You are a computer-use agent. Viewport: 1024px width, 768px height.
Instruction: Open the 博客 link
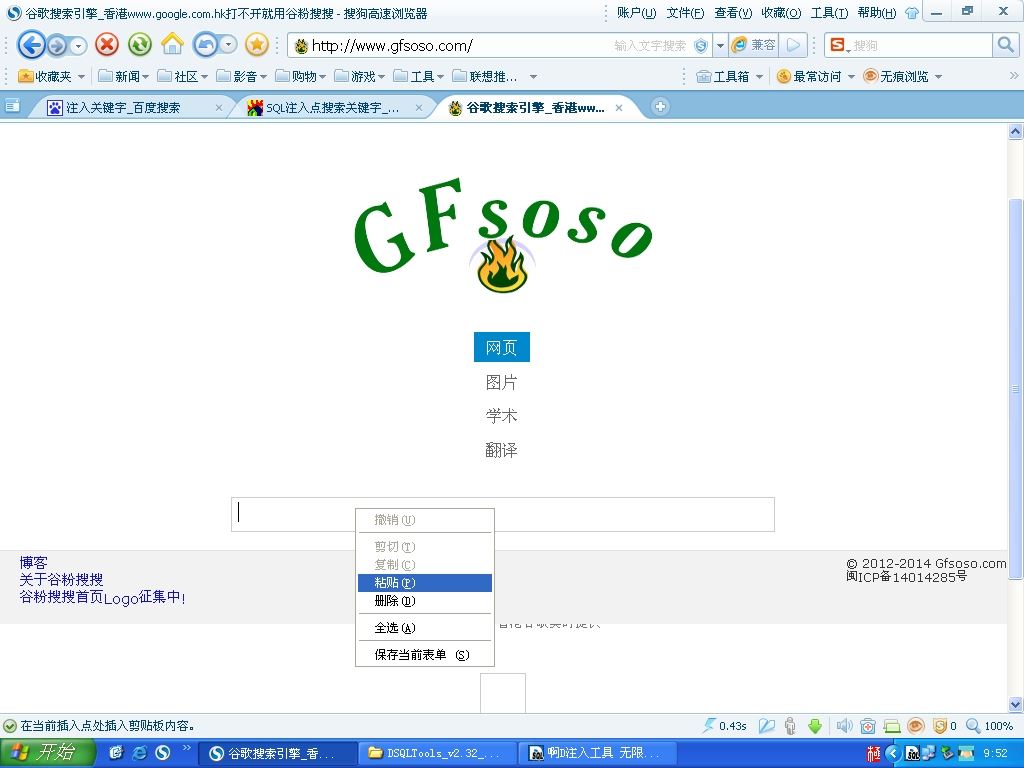(x=33, y=562)
